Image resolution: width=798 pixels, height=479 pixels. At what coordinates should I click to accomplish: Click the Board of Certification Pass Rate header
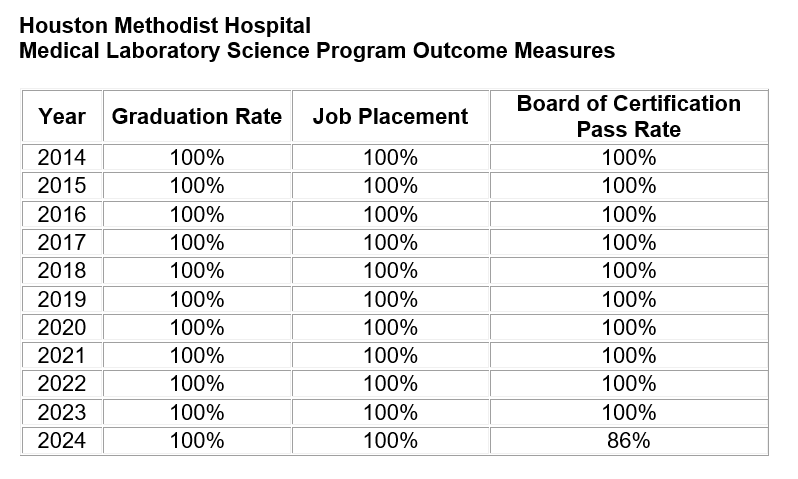tap(629, 117)
